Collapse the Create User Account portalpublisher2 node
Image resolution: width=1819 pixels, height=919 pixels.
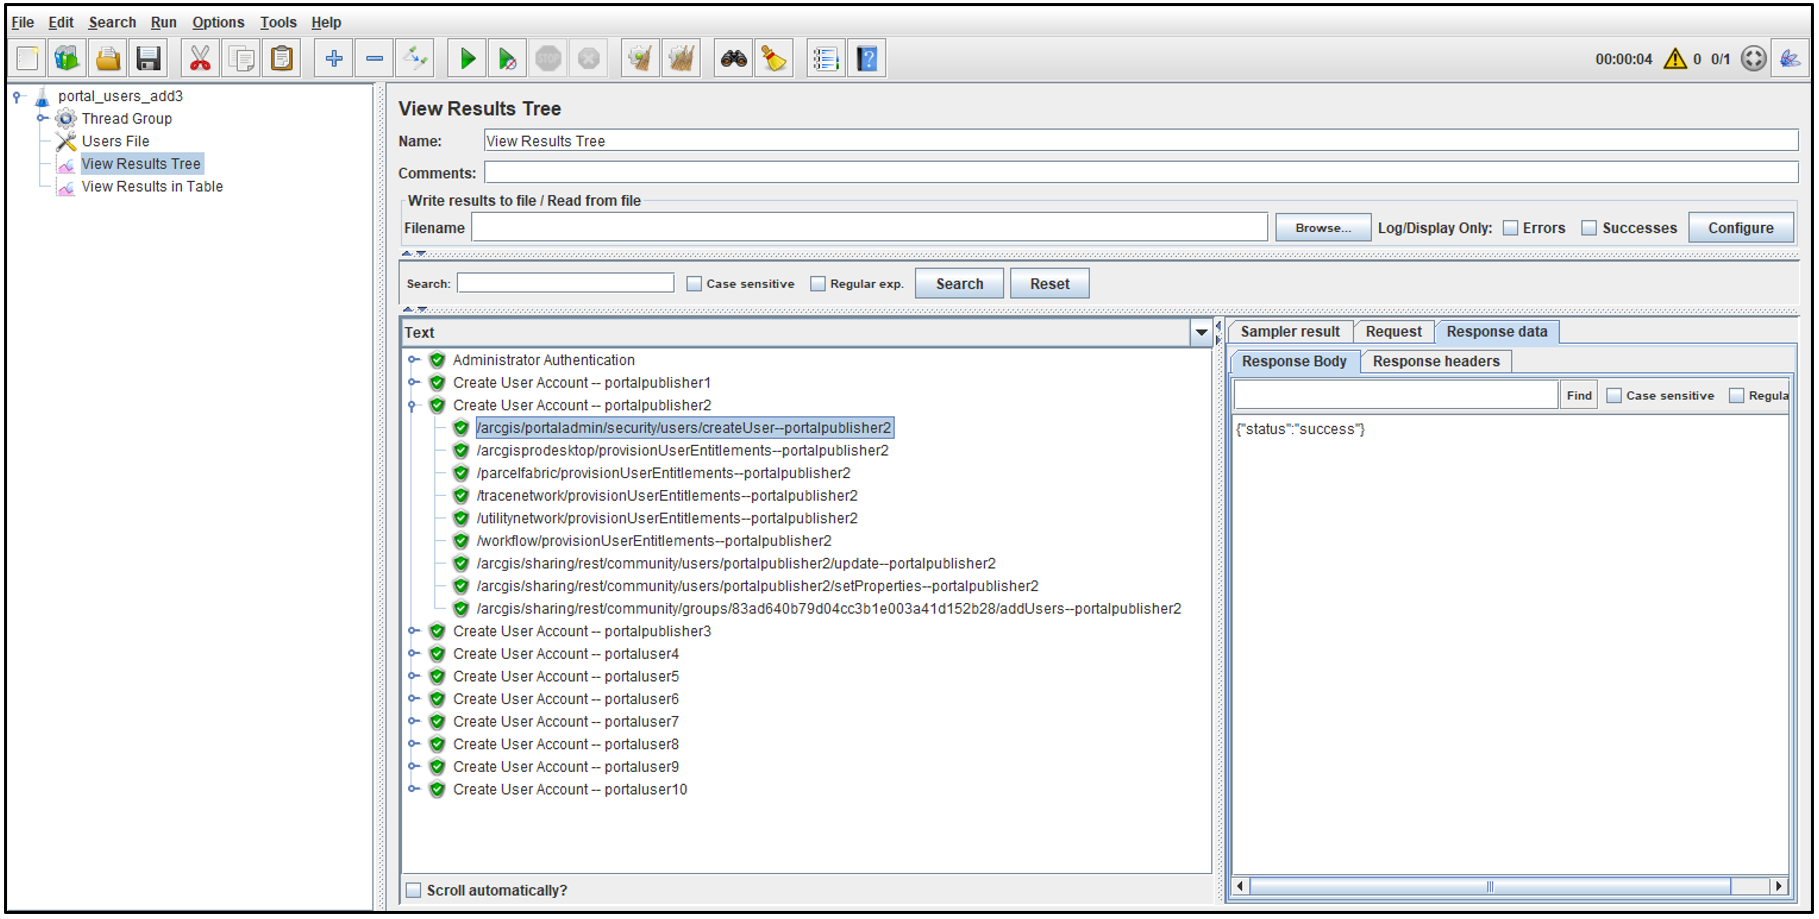[414, 405]
